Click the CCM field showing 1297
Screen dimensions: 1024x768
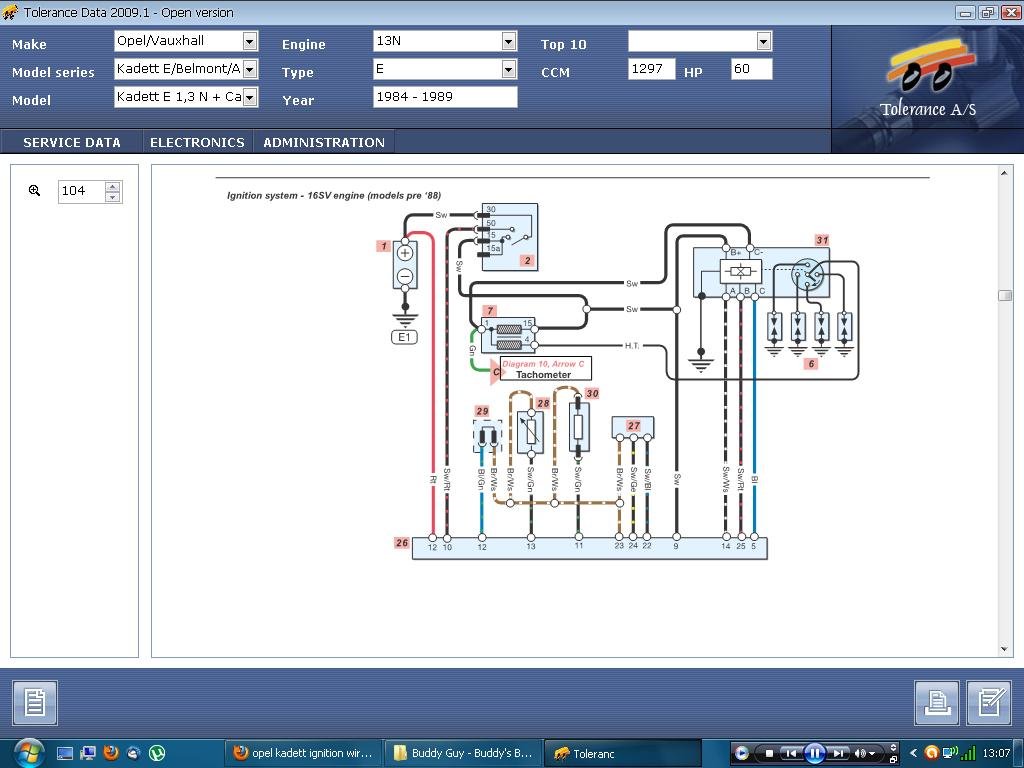[x=652, y=69]
